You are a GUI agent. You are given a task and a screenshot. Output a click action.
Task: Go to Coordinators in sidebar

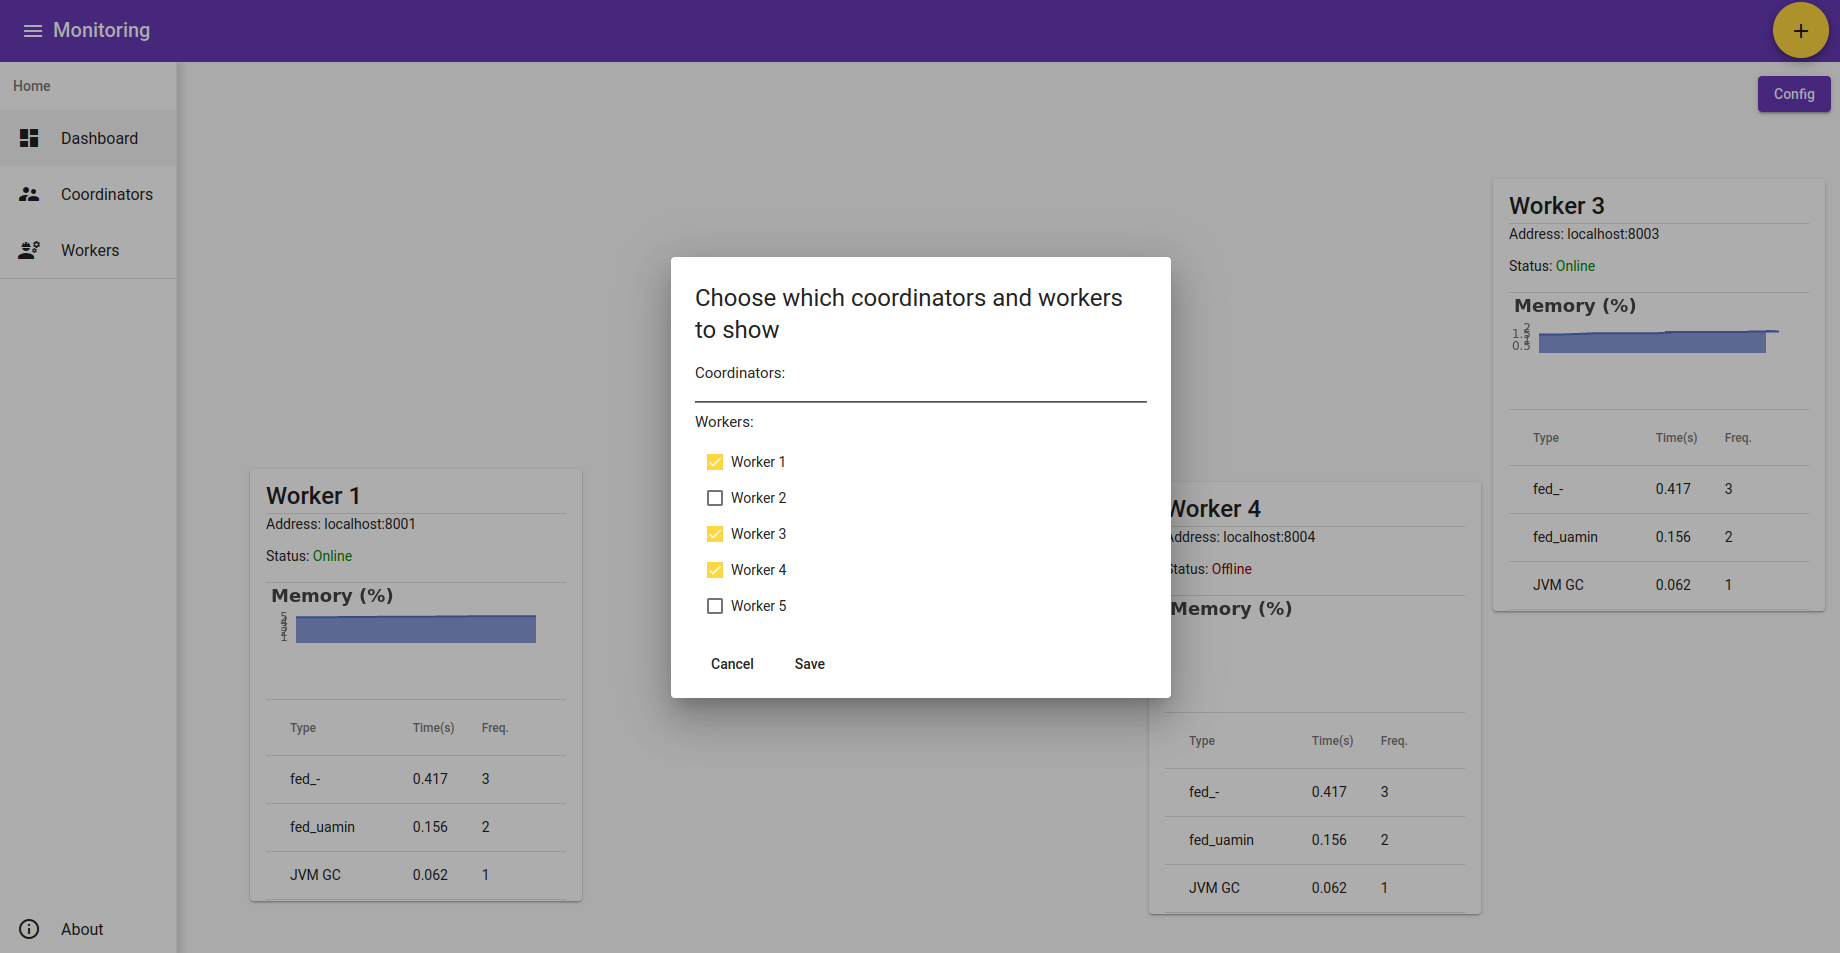(x=88, y=194)
